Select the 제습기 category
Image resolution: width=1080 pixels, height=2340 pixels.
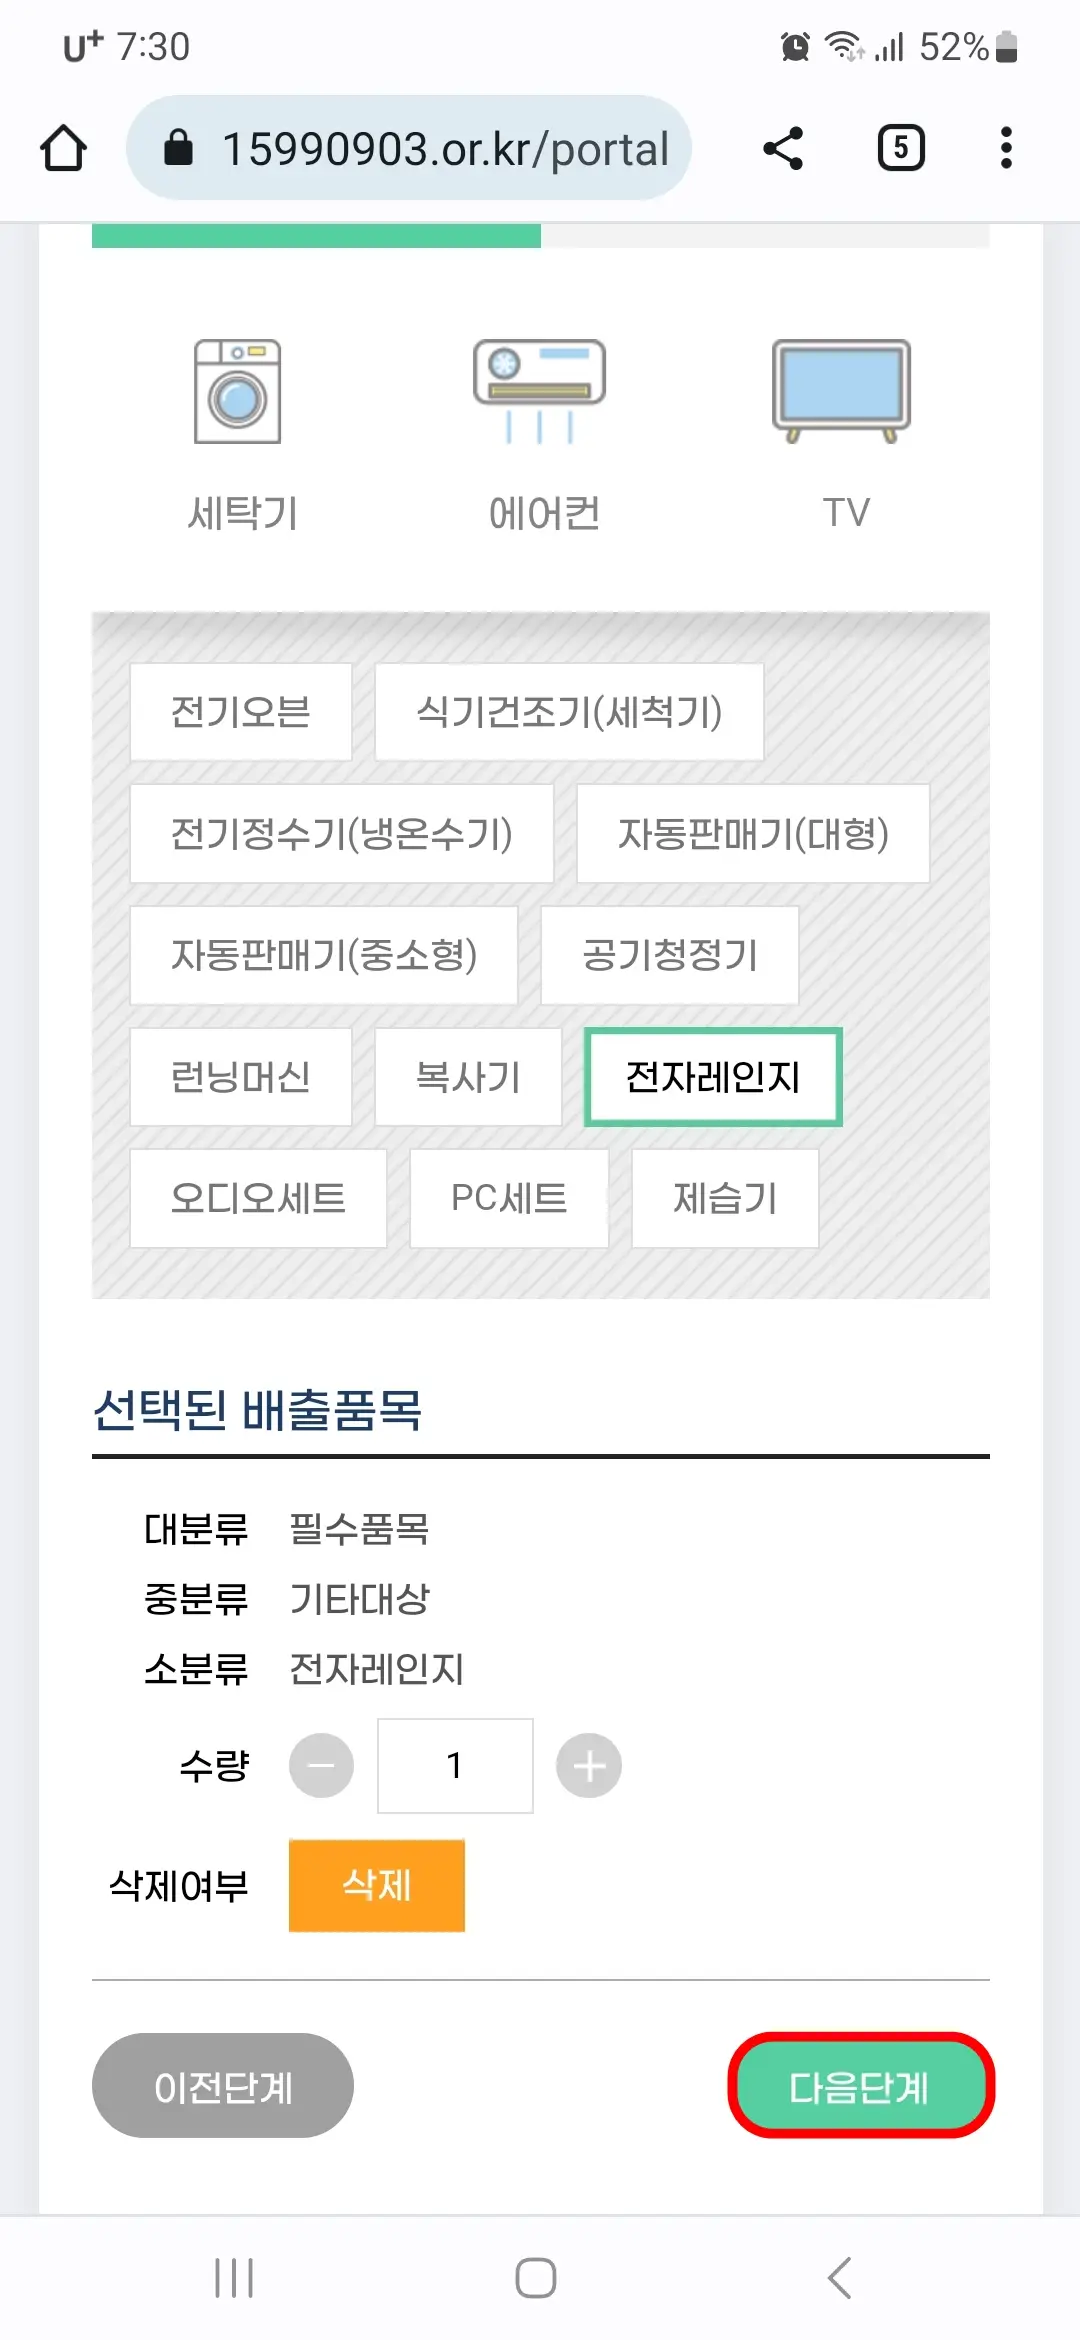[724, 1198]
